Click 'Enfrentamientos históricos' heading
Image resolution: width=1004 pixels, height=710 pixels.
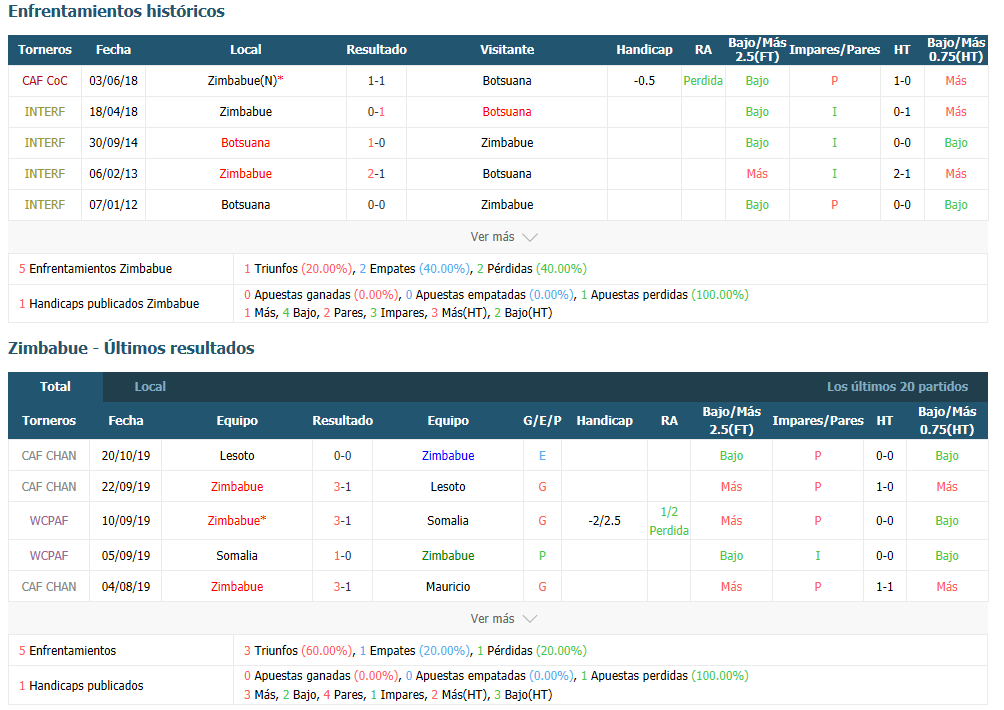tap(117, 11)
